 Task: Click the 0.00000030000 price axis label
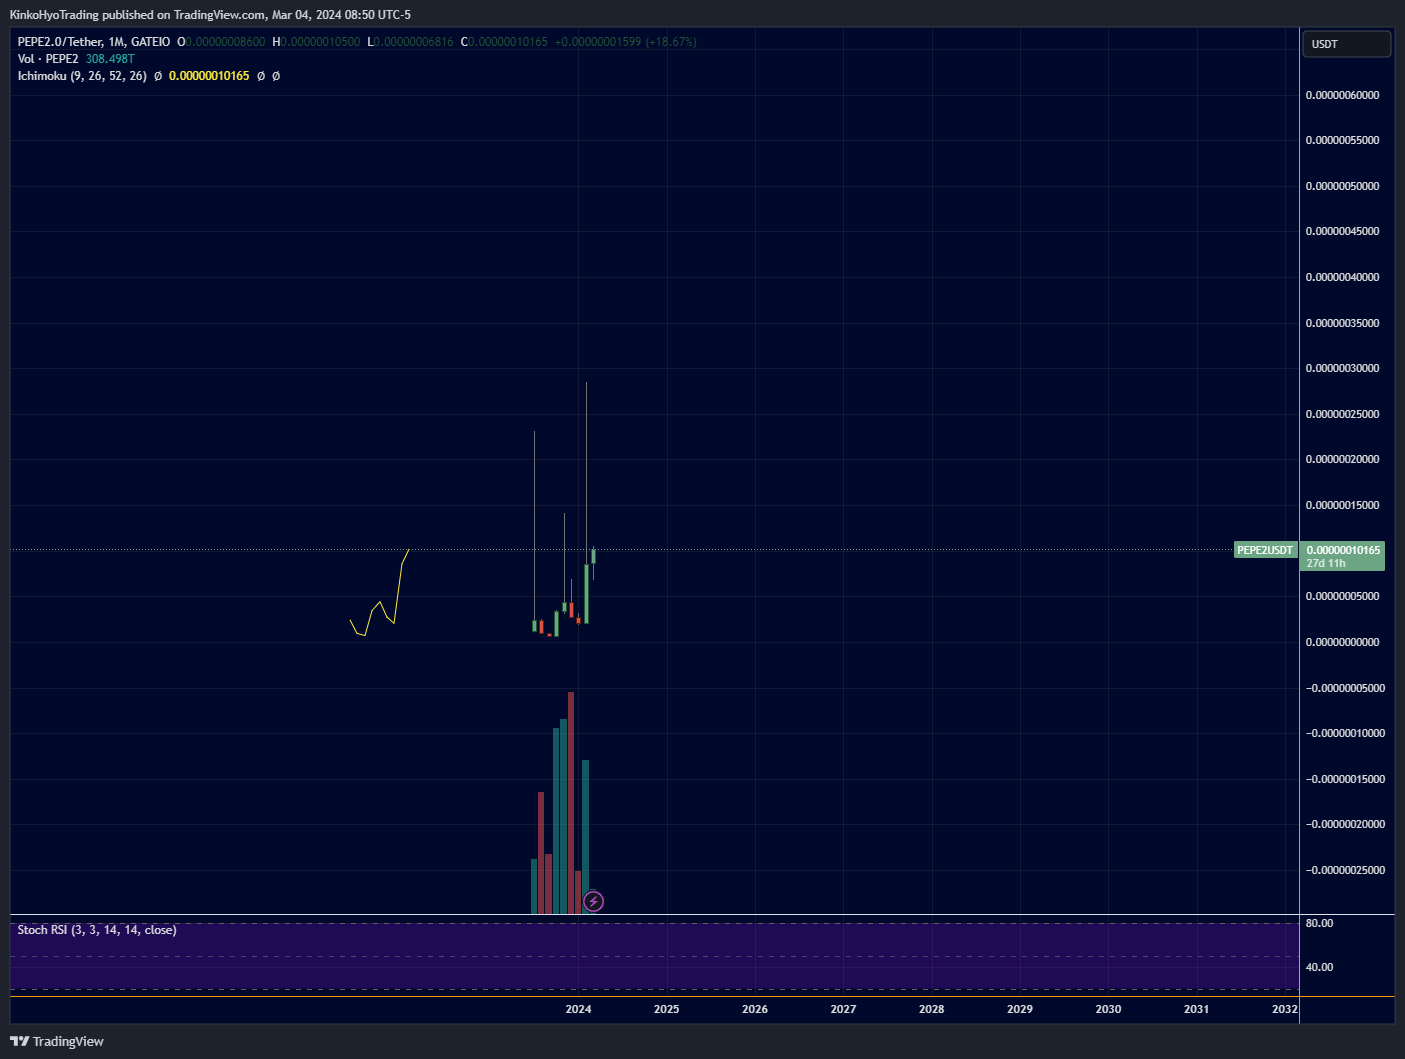1342,368
